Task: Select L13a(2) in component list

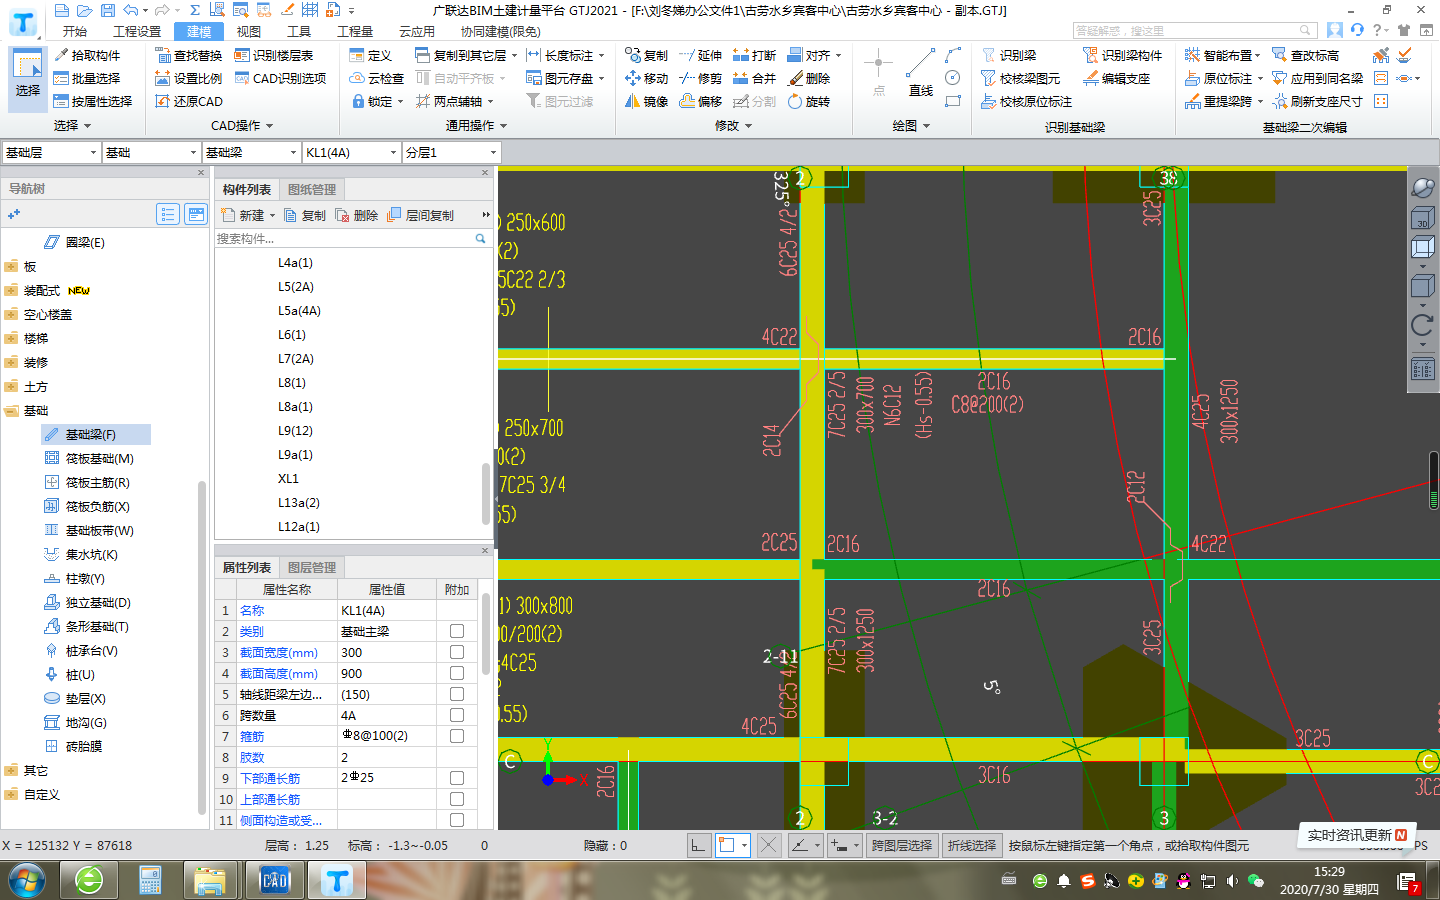Action: pyautogui.click(x=299, y=502)
